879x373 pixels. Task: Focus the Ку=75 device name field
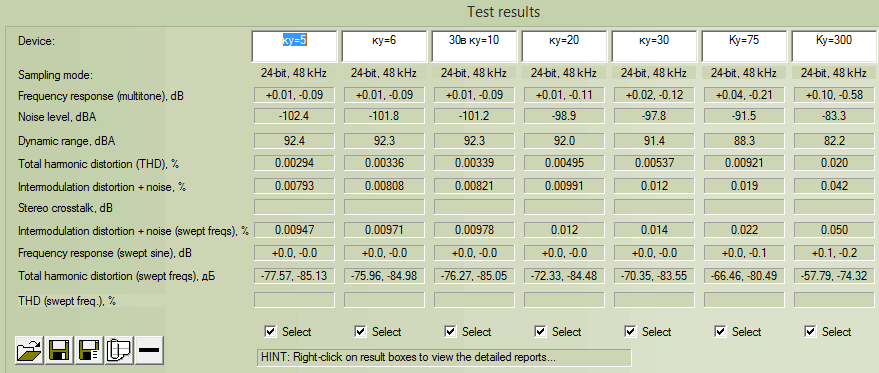(744, 46)
